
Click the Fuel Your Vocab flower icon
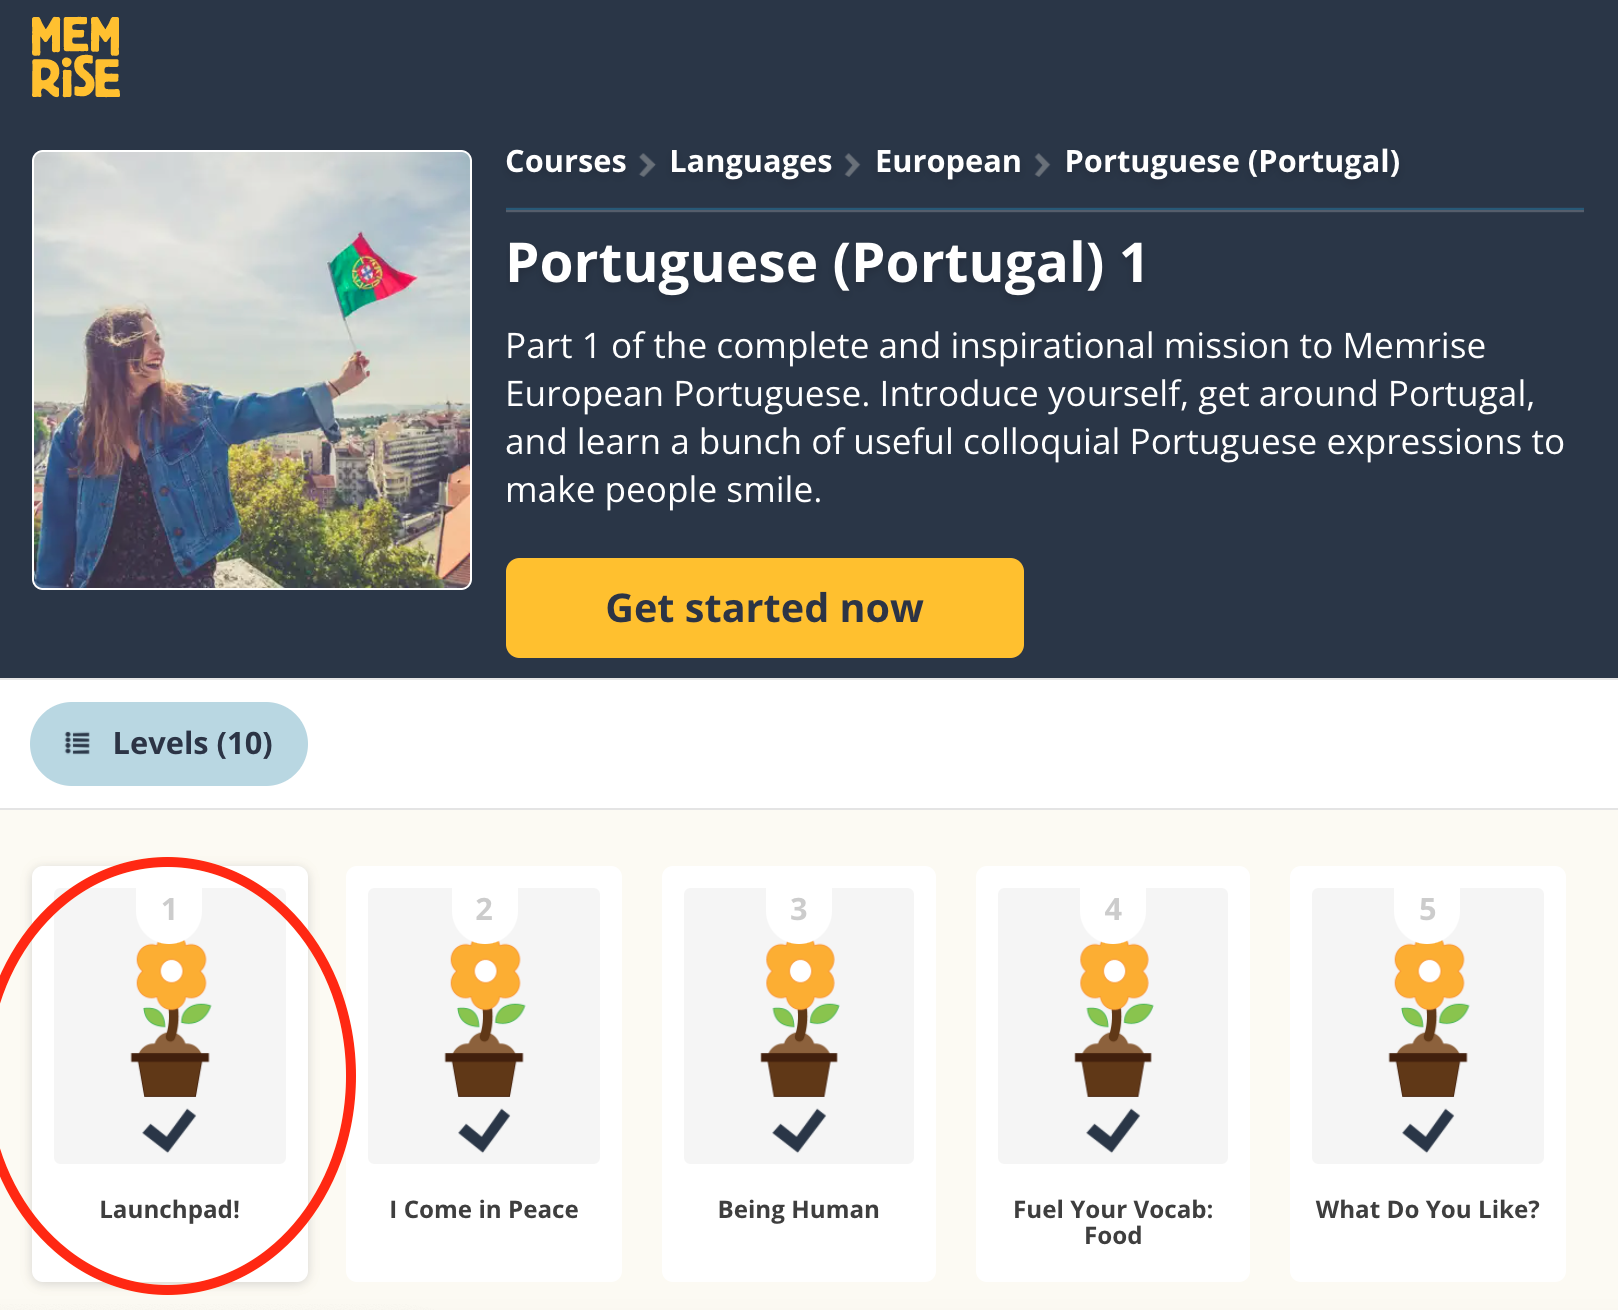[1113, 1020]
